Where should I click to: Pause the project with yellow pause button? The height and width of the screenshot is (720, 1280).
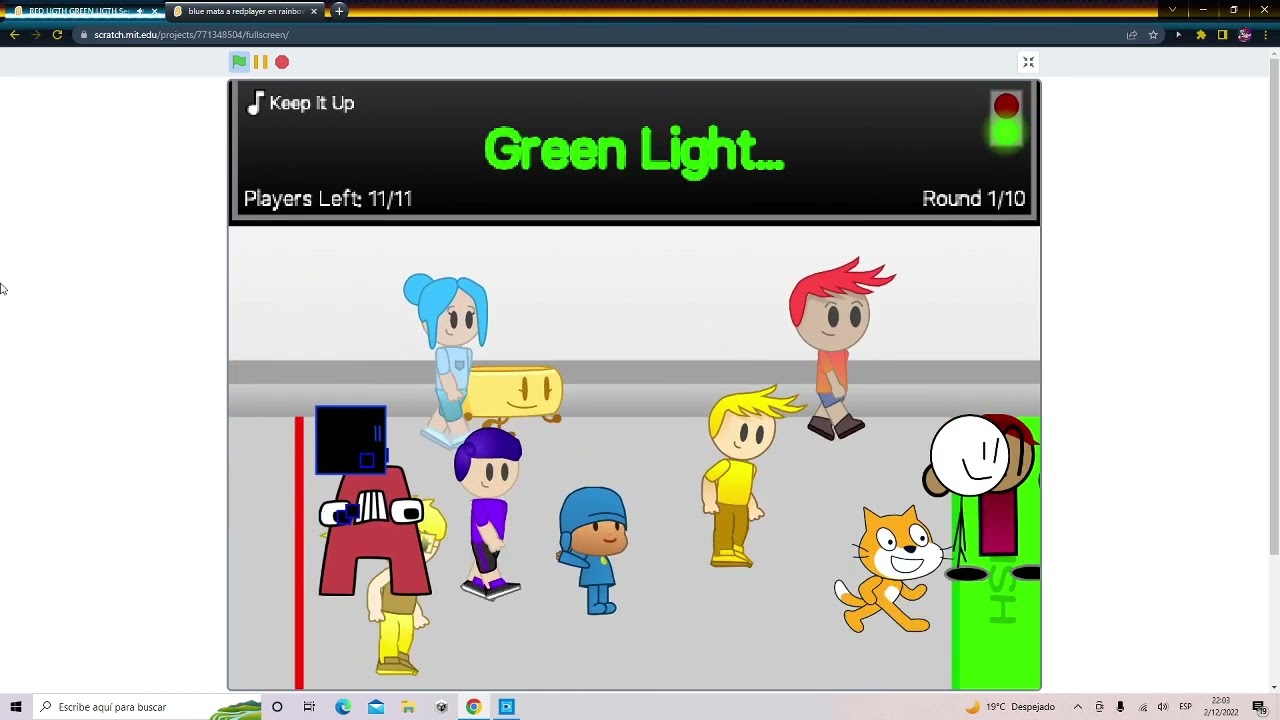[260, 62]
